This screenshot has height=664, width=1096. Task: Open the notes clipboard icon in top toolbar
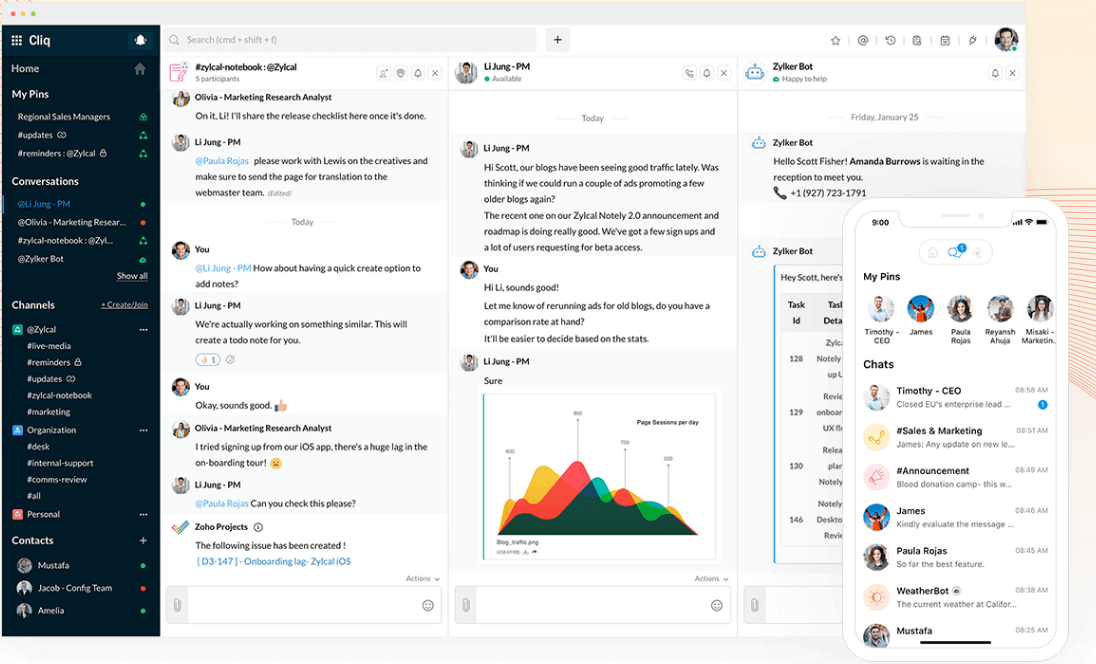click(917, 41)
